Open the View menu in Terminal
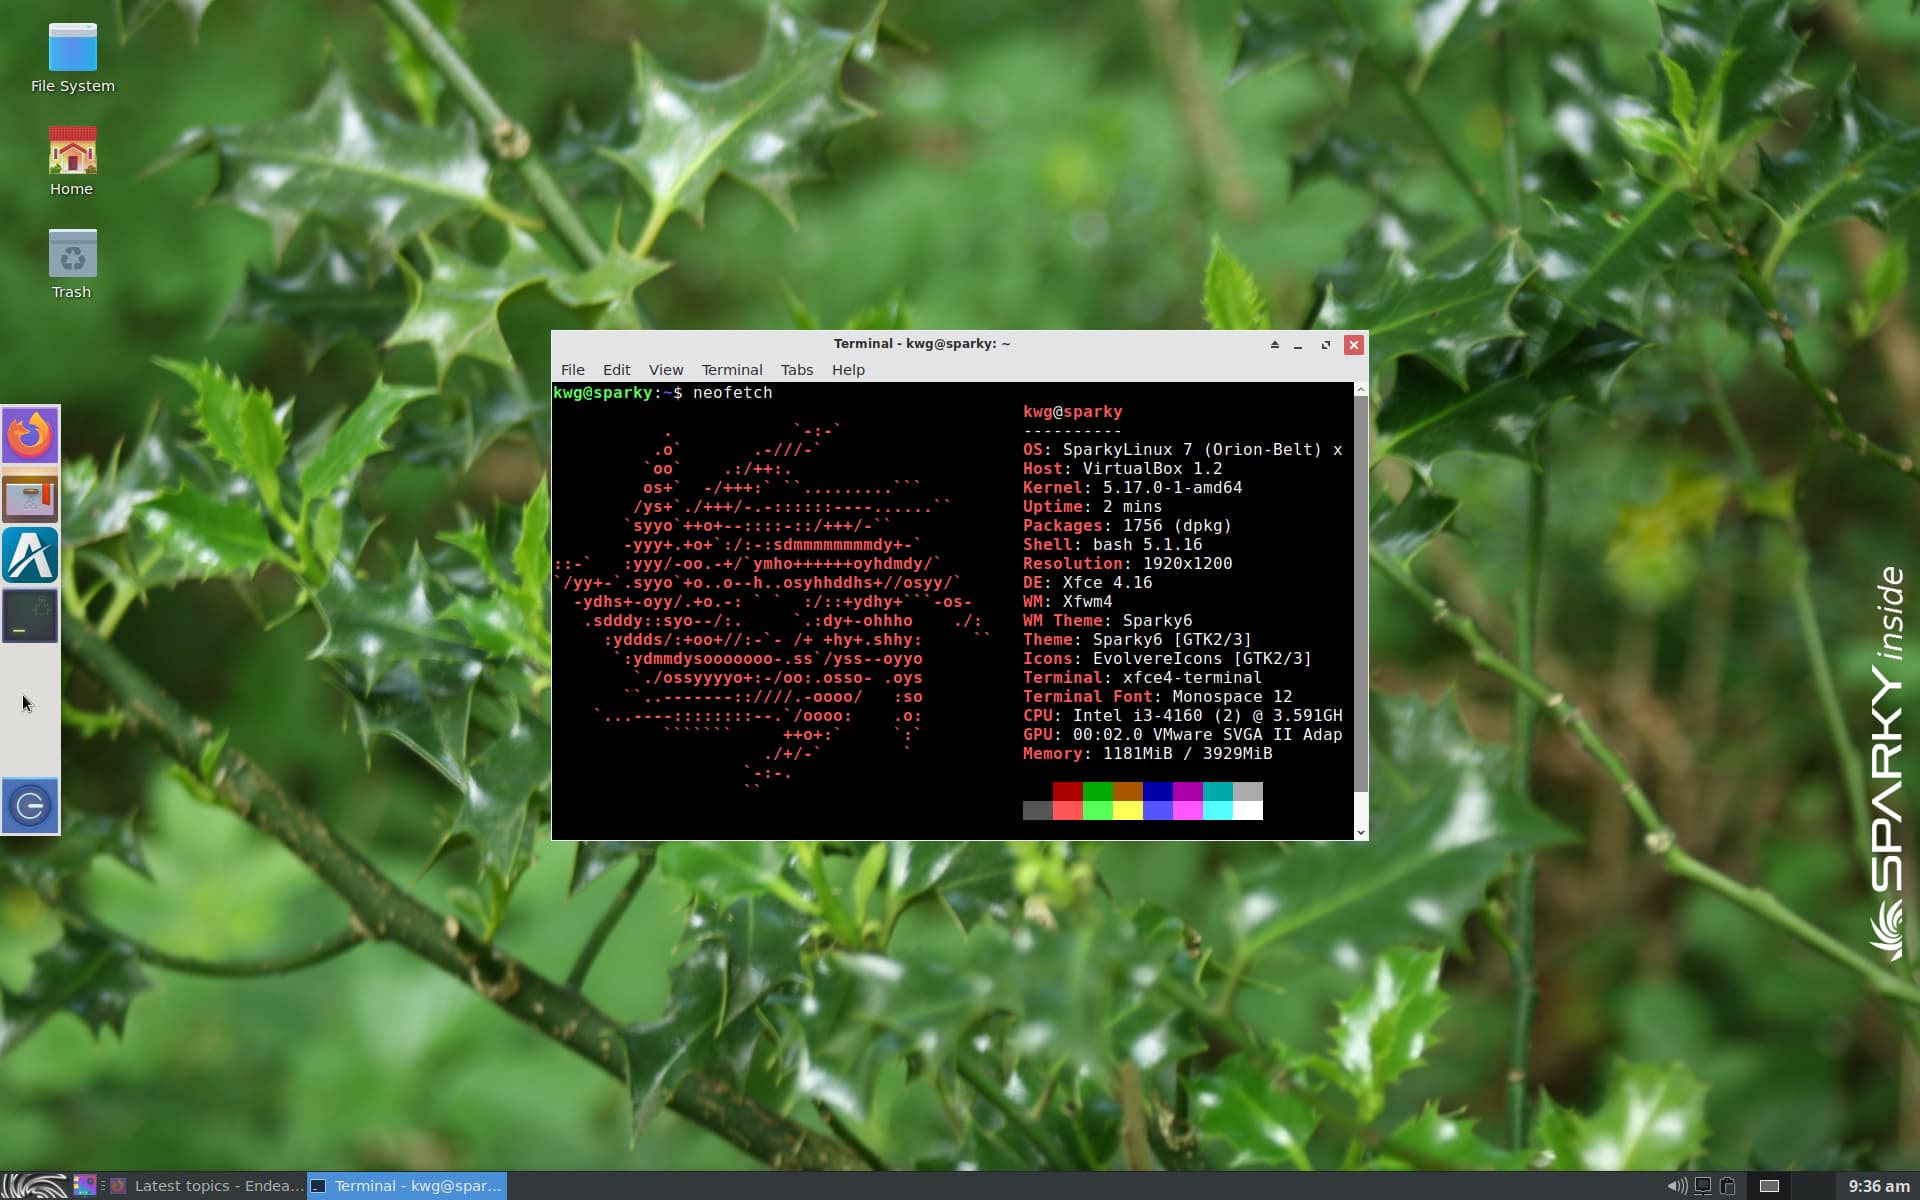The image size is (1920, 1200). tap(666, 370)
